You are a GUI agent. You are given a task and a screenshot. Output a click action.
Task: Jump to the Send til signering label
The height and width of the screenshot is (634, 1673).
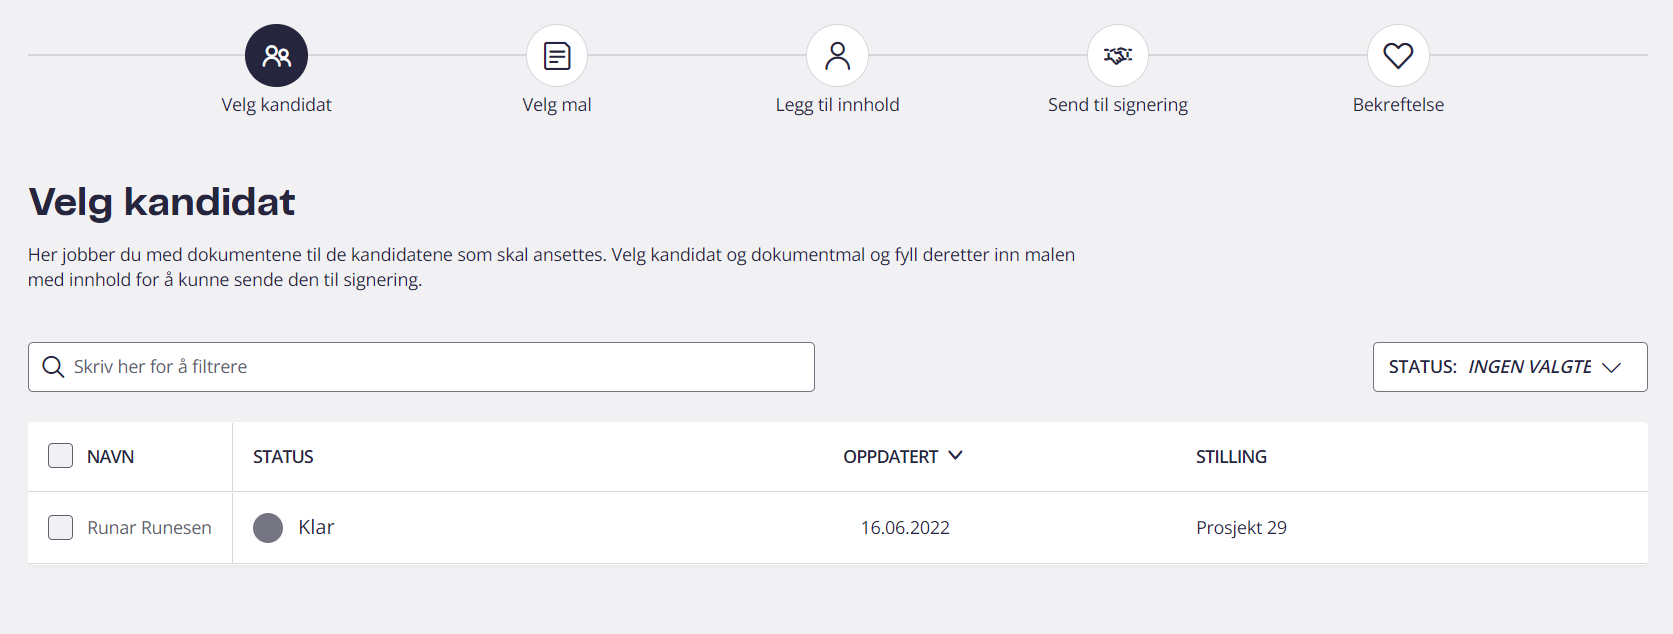(1118, 105)
